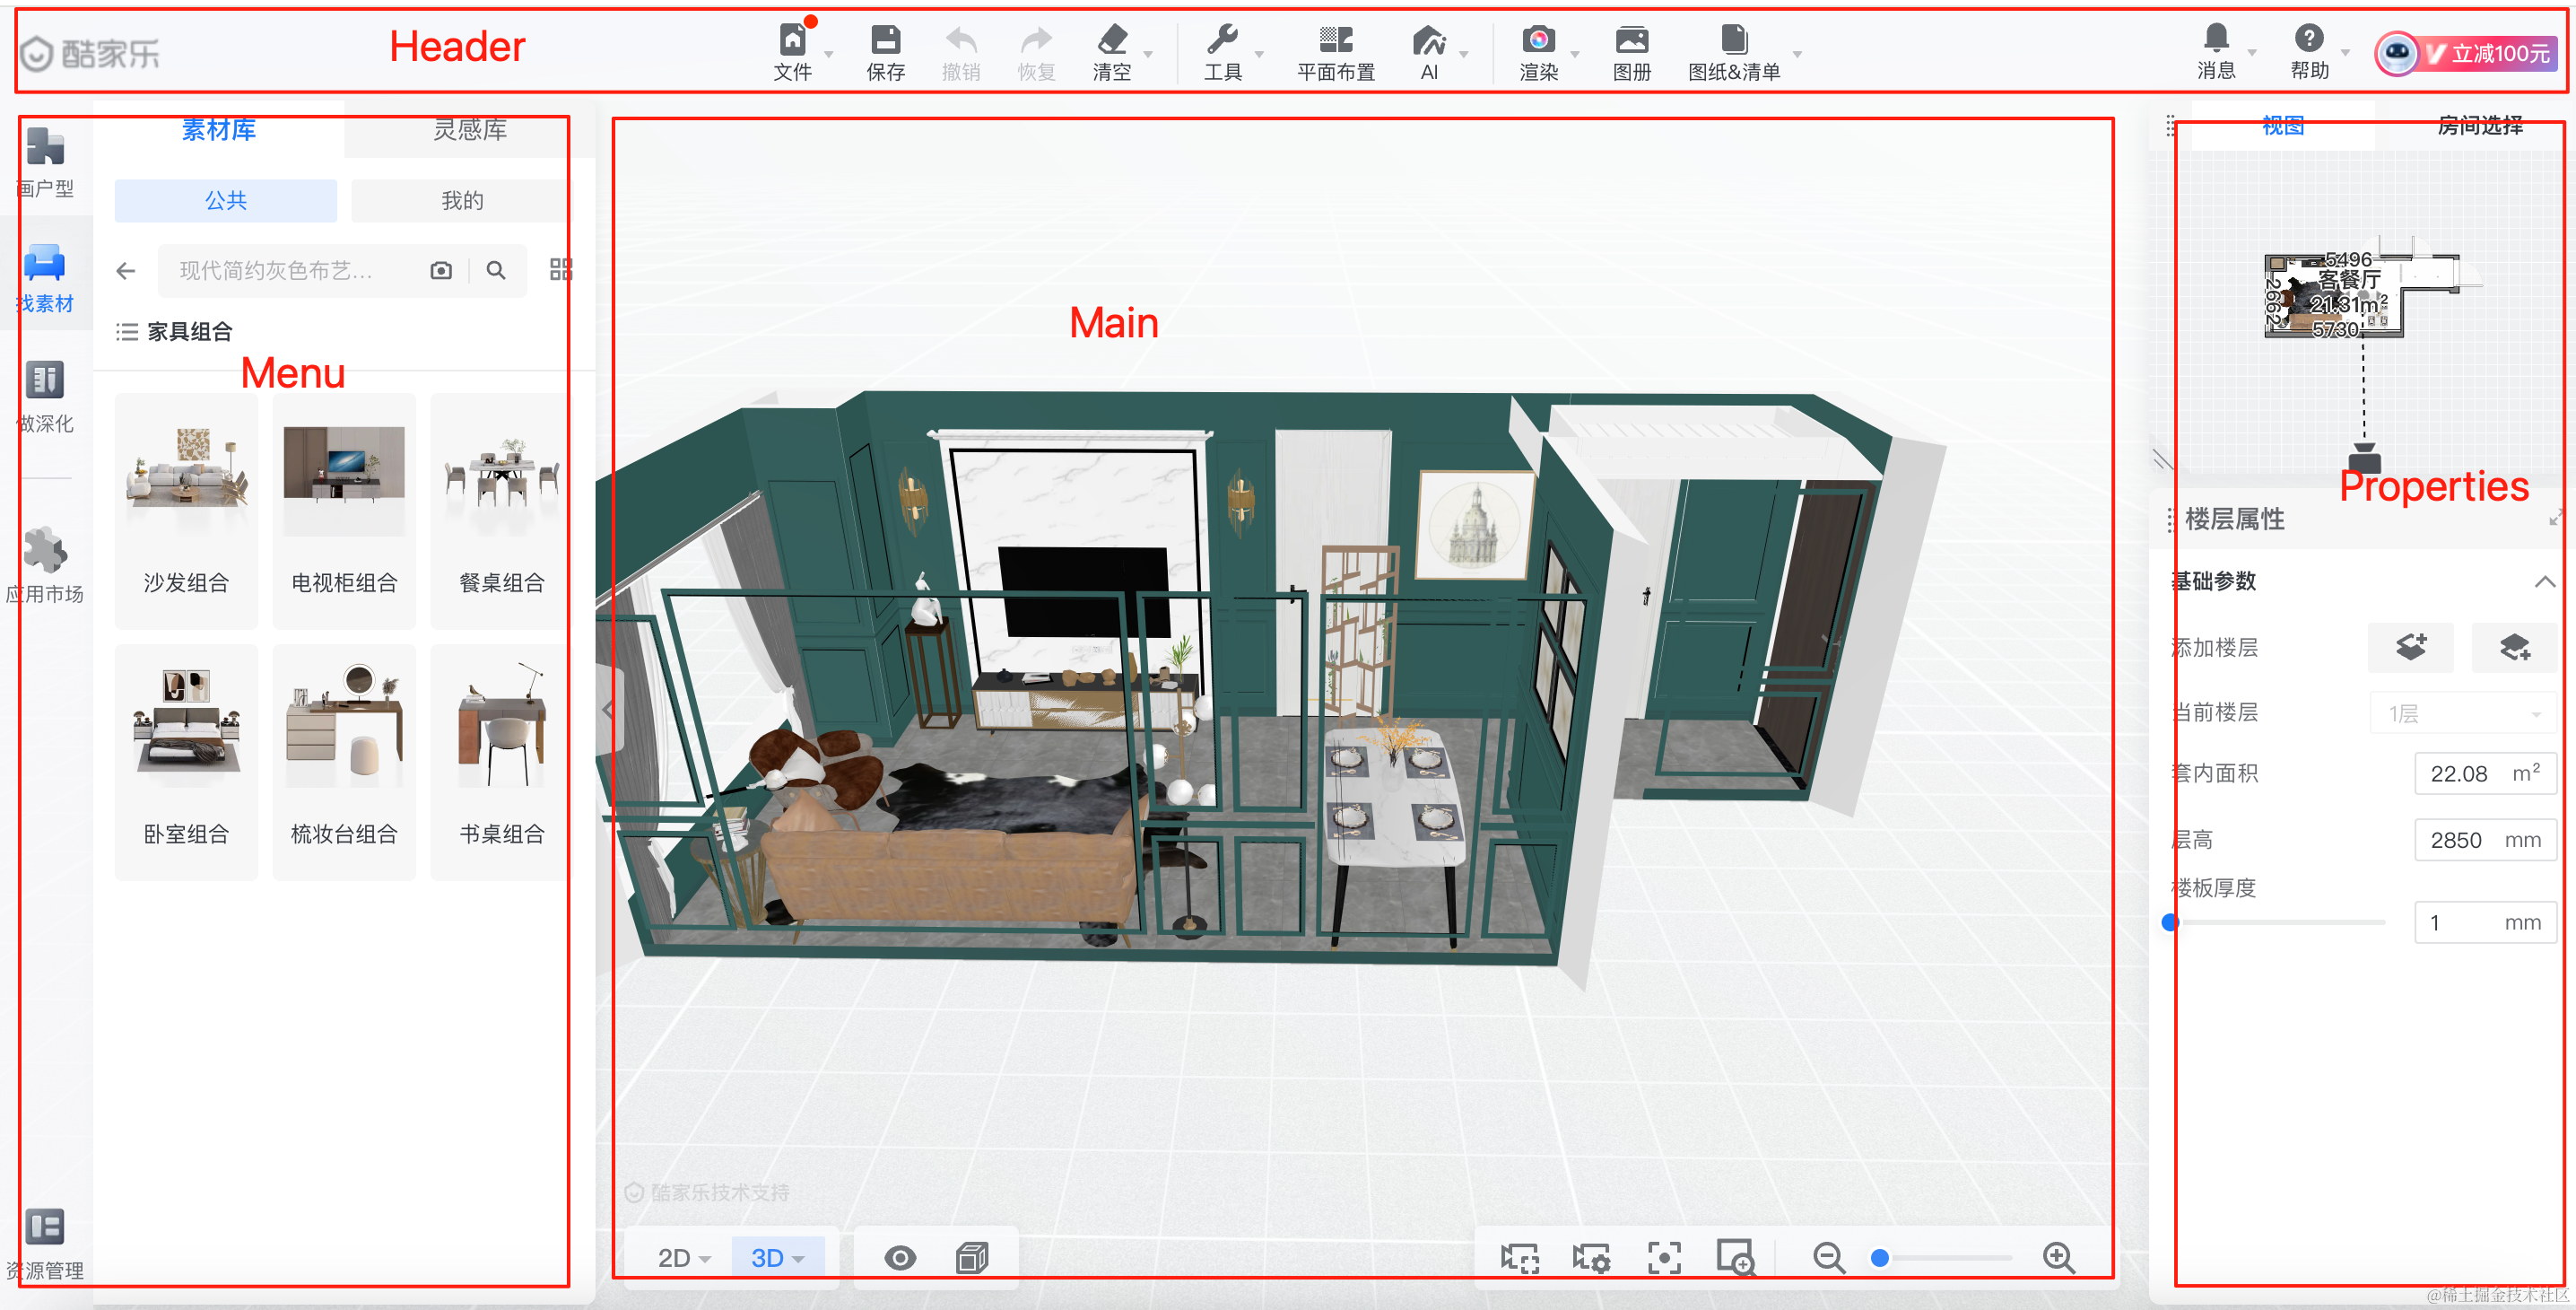Adjust the 楼板厚度 slider handle
Viewport: 2576px width, 1310px height.
point(2170,922)
